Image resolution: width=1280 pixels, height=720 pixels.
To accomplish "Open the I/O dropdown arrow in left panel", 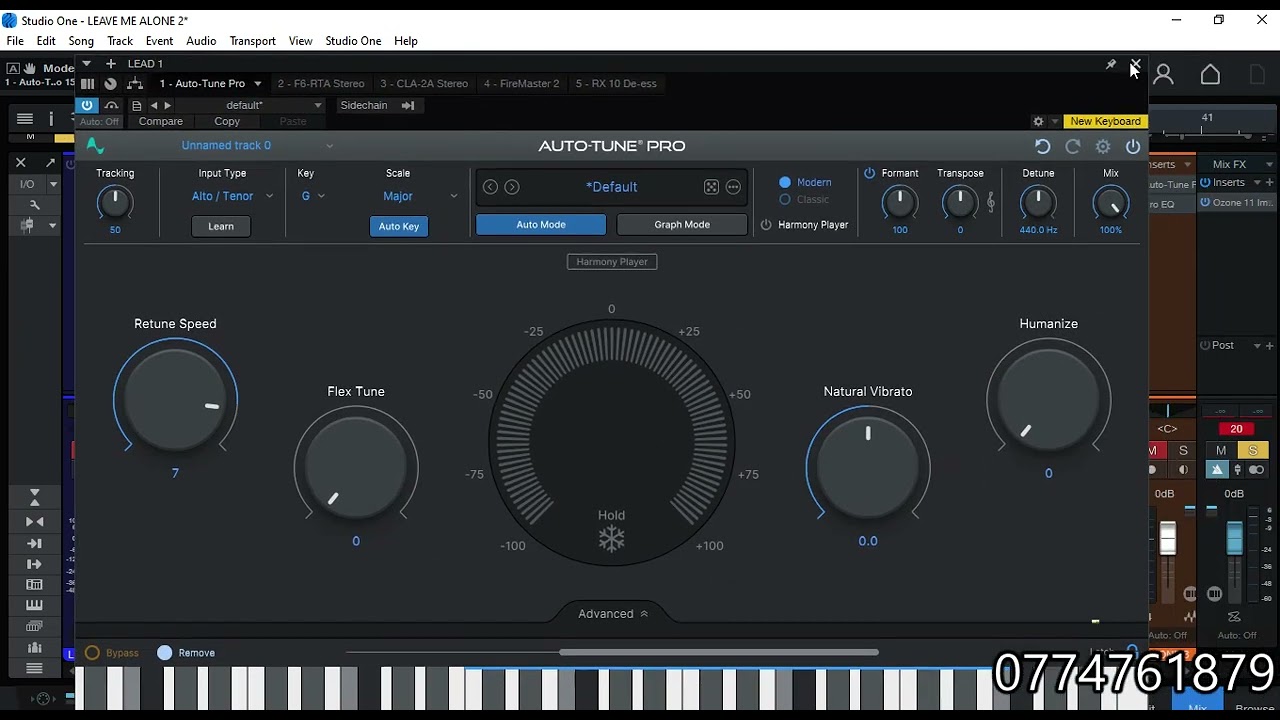I will 52,184.
